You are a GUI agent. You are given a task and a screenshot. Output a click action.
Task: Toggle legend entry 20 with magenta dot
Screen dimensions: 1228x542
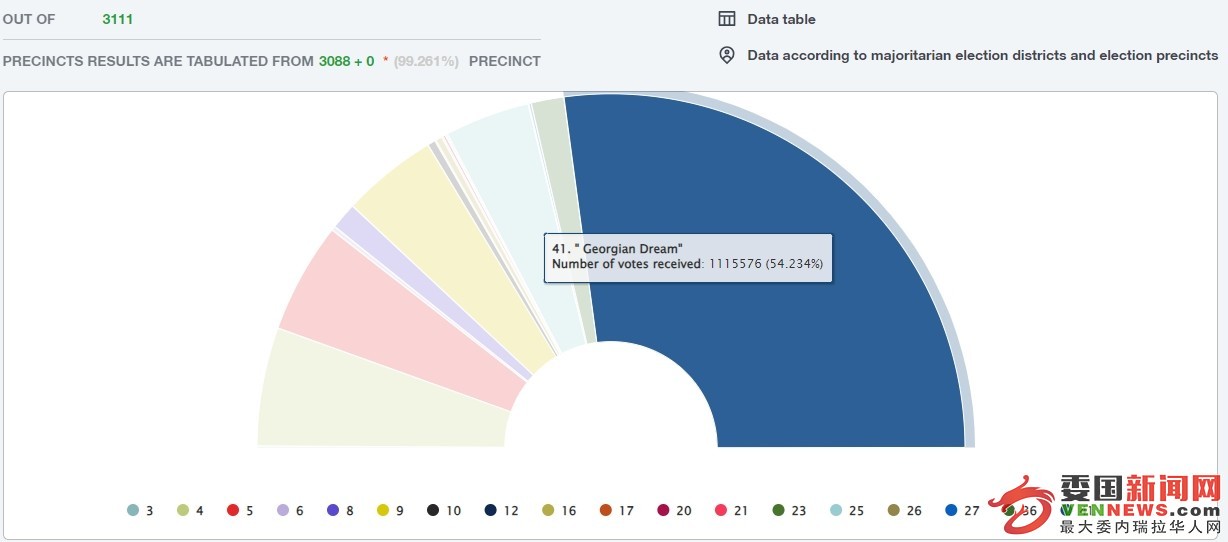(674, 510)
